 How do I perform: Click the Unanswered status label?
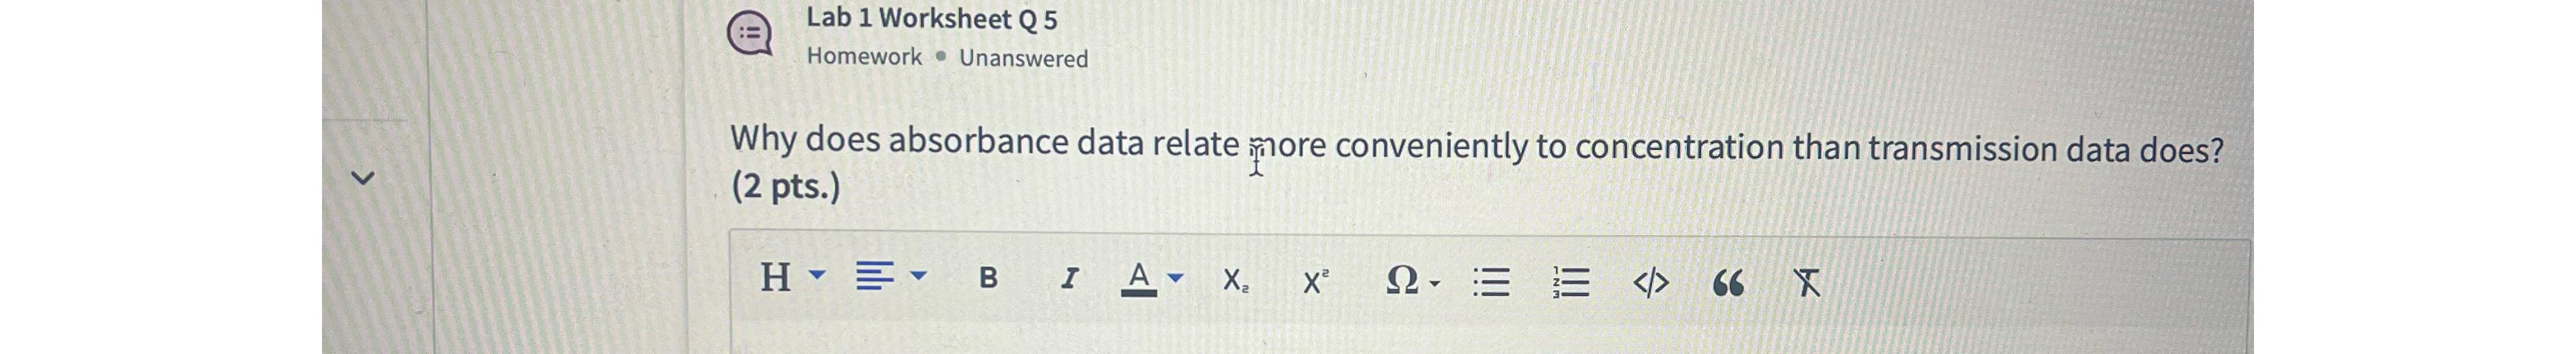1023,59
